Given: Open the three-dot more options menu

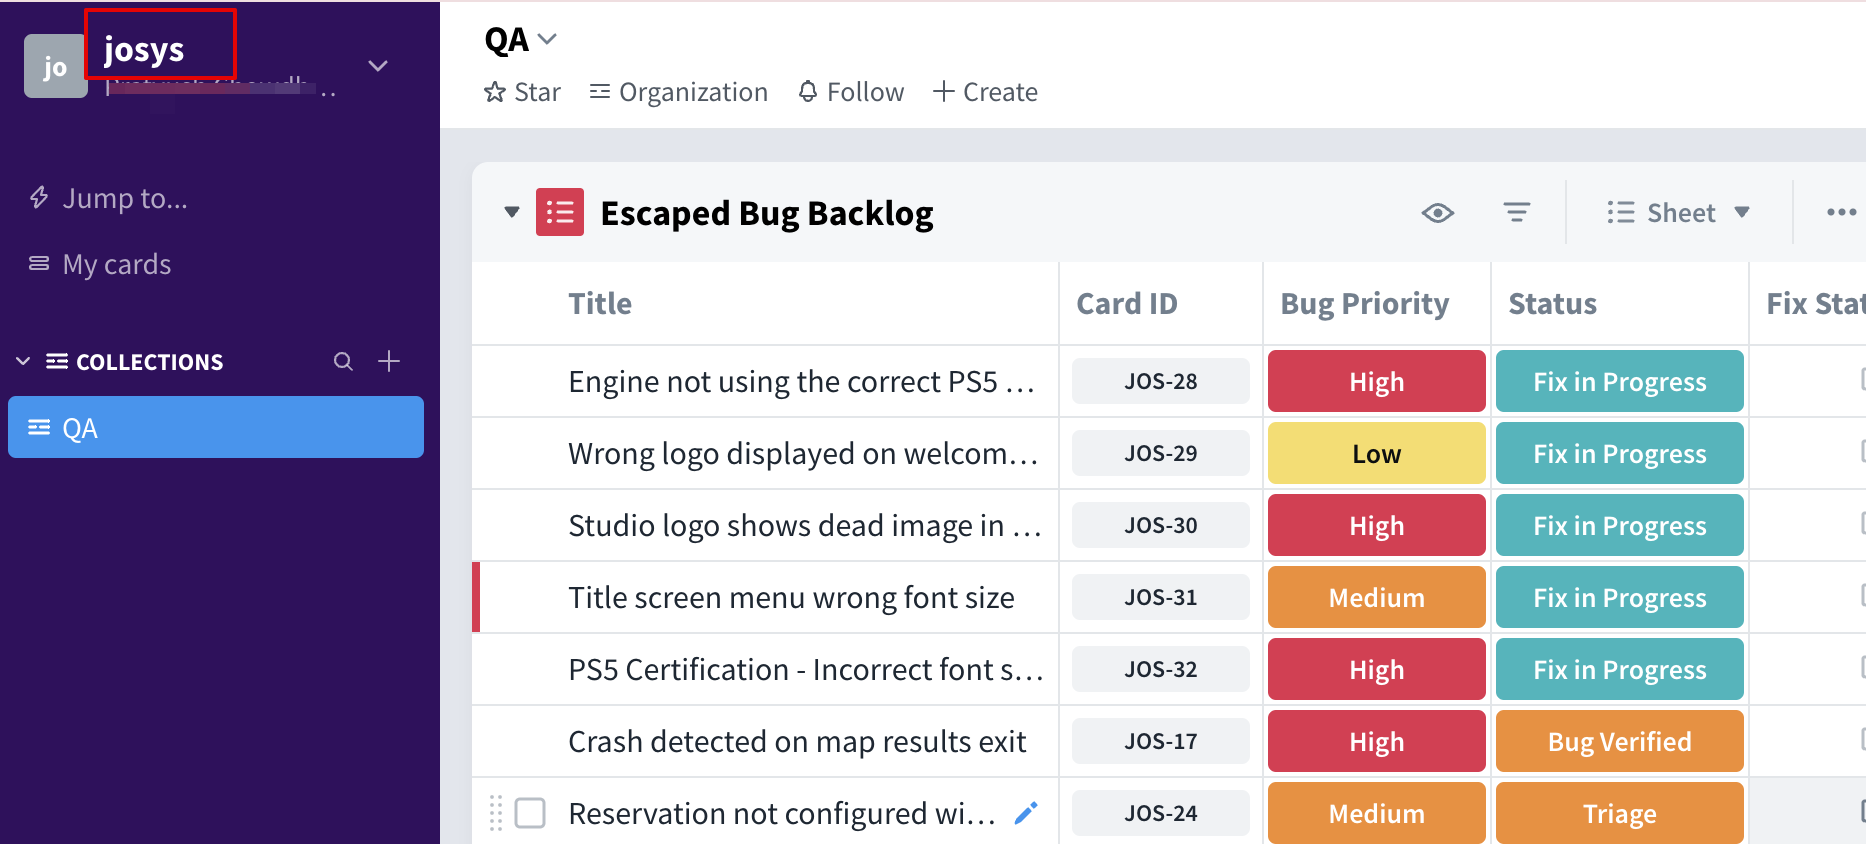Looking at the screenshot, I should [x=1840, y=212].
